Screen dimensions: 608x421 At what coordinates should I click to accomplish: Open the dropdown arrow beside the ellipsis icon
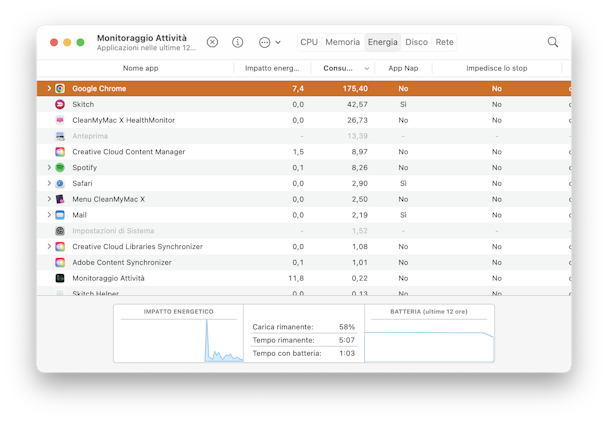click(278, 42)
